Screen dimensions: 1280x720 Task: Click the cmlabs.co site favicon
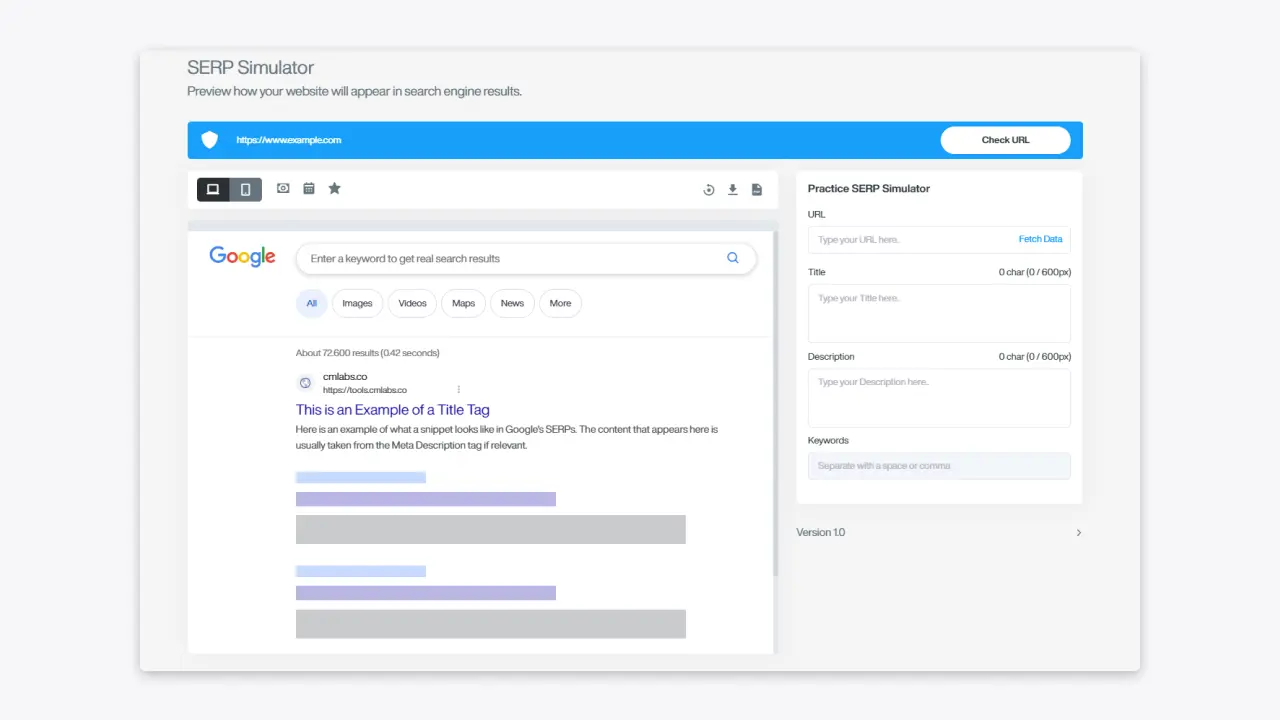click(306, 383)
